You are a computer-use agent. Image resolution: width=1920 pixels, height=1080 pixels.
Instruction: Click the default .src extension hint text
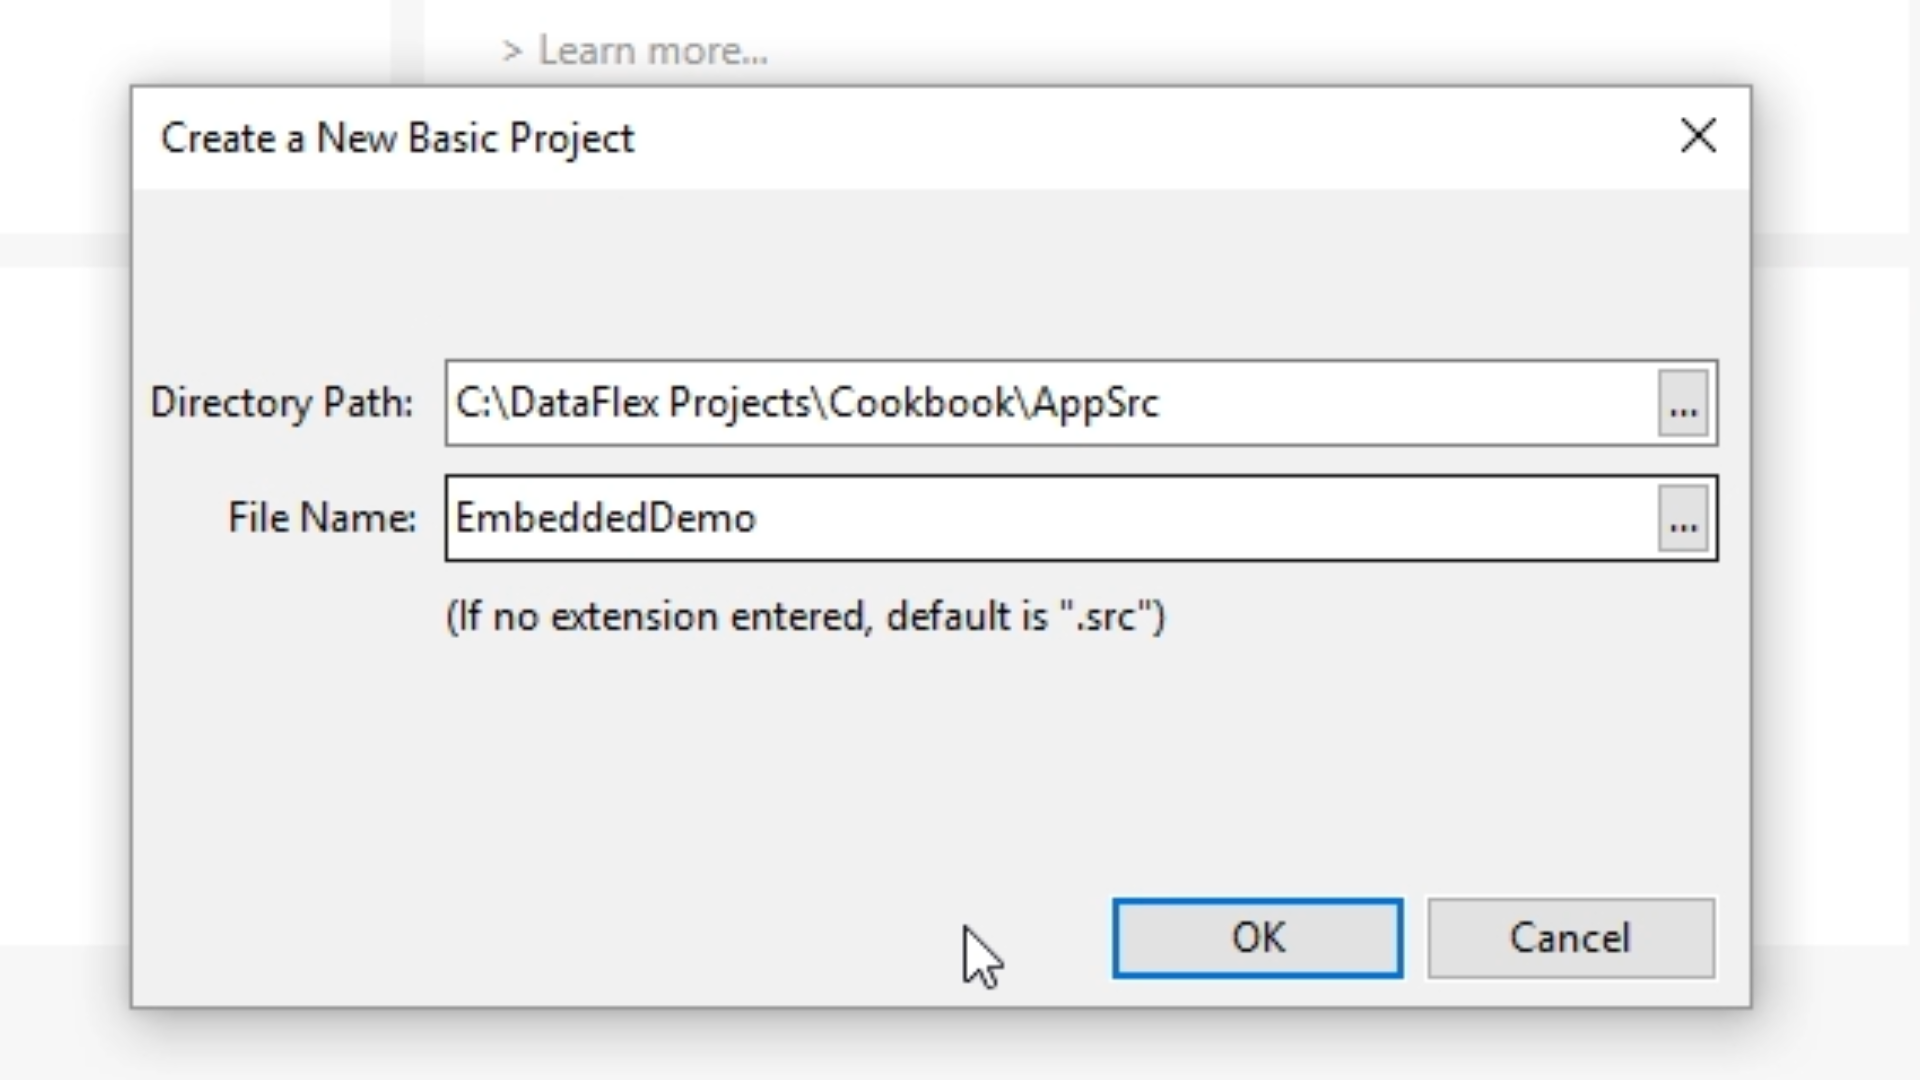pos(805,616)
